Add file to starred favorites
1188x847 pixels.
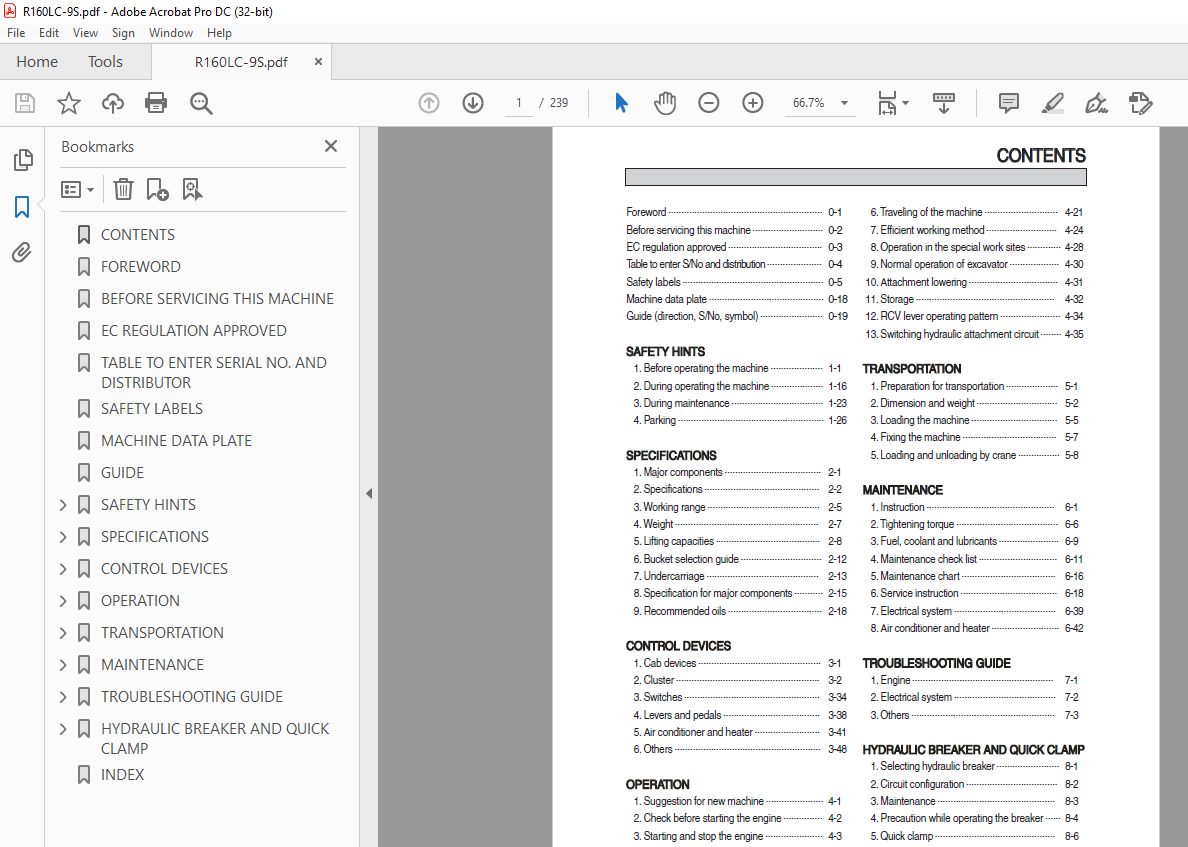coord(69,103)
